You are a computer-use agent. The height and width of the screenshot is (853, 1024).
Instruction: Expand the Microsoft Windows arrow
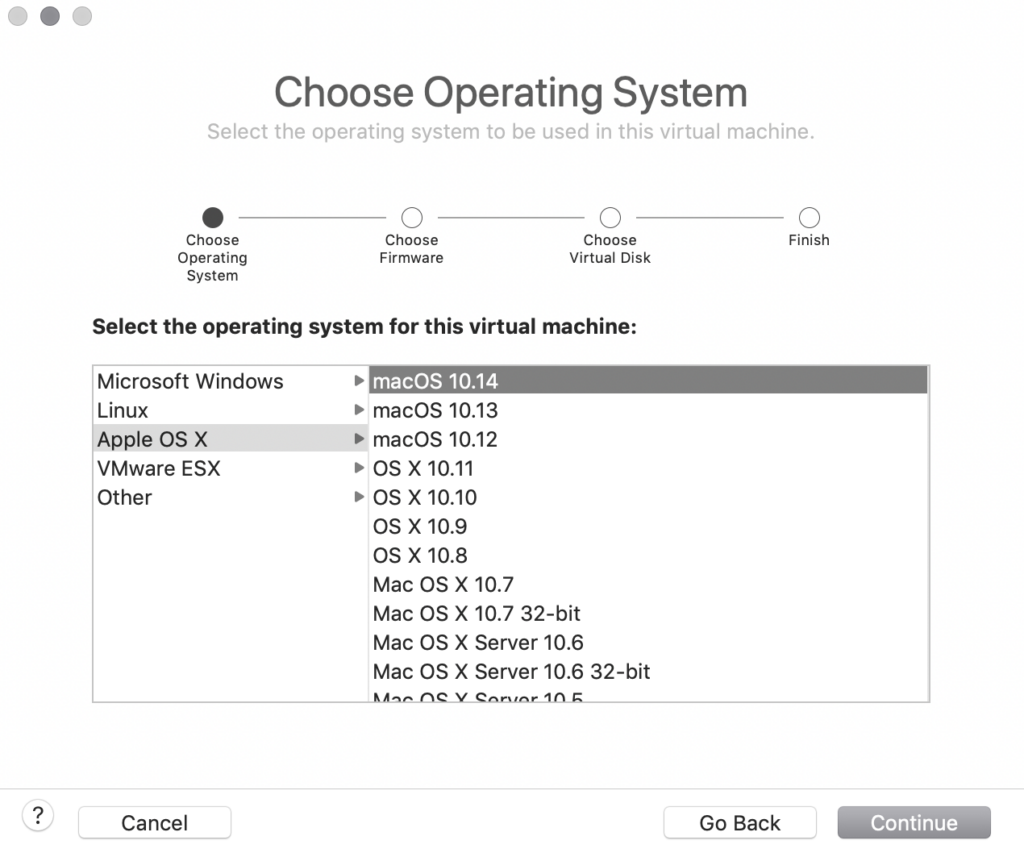click(359, 381)
